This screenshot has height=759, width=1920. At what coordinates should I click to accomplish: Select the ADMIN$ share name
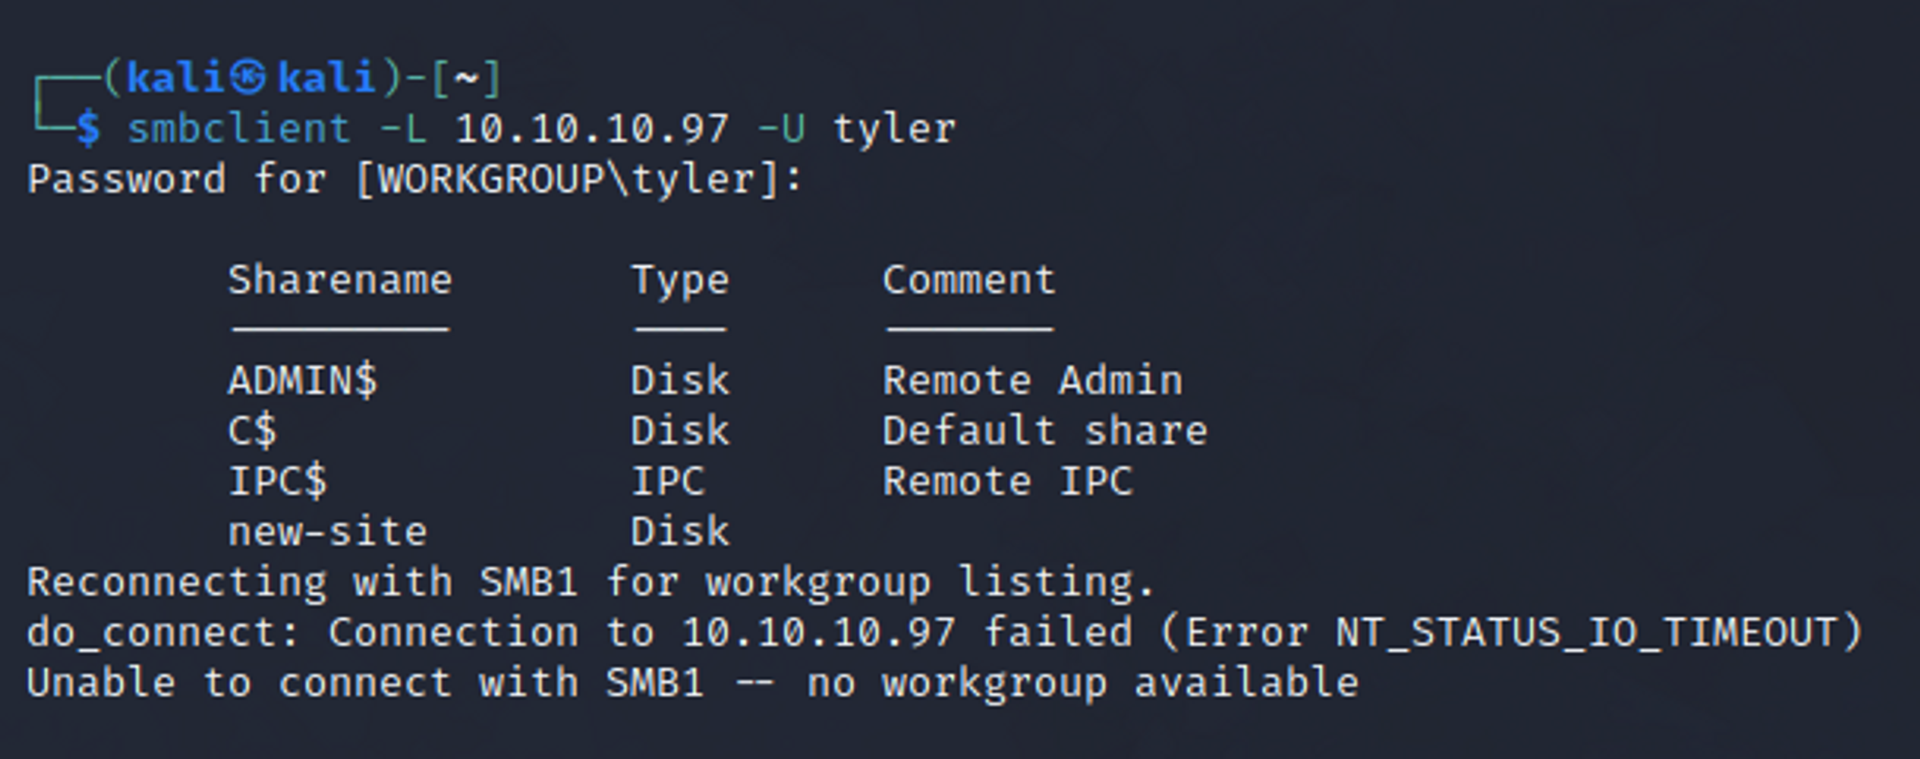[303, 381]
